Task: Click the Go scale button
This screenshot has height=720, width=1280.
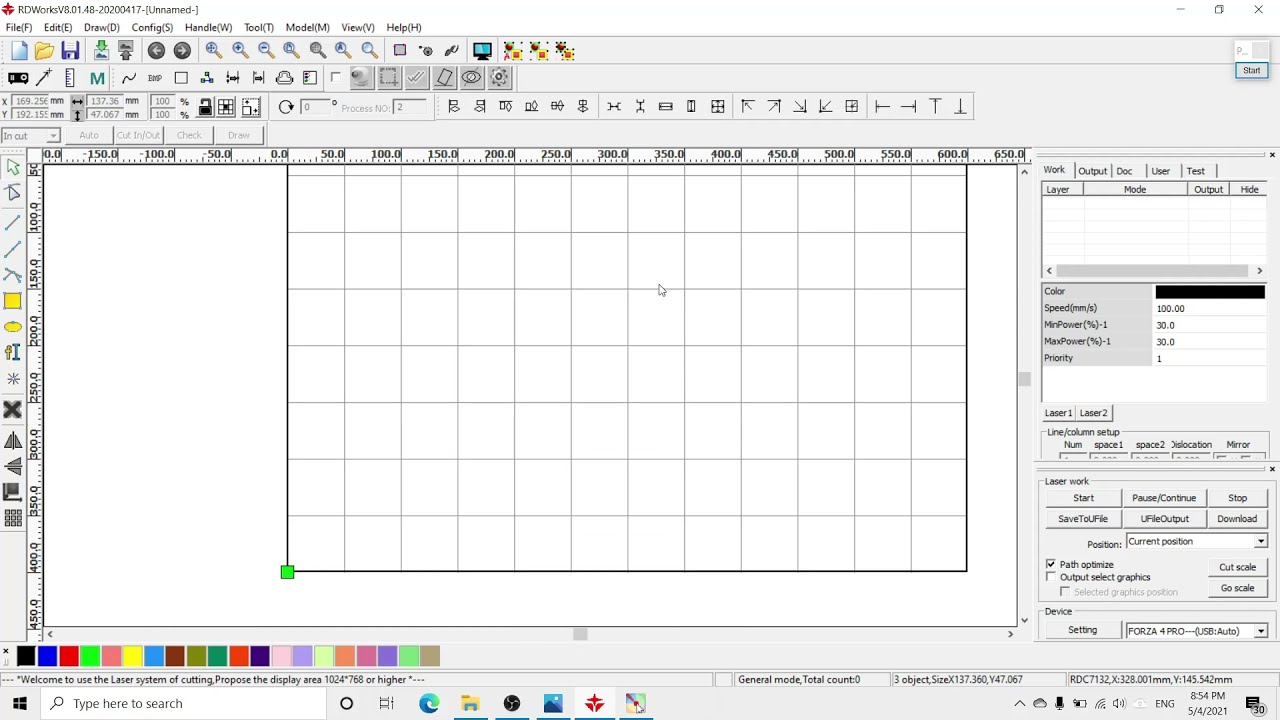Action: [1237, 588]
